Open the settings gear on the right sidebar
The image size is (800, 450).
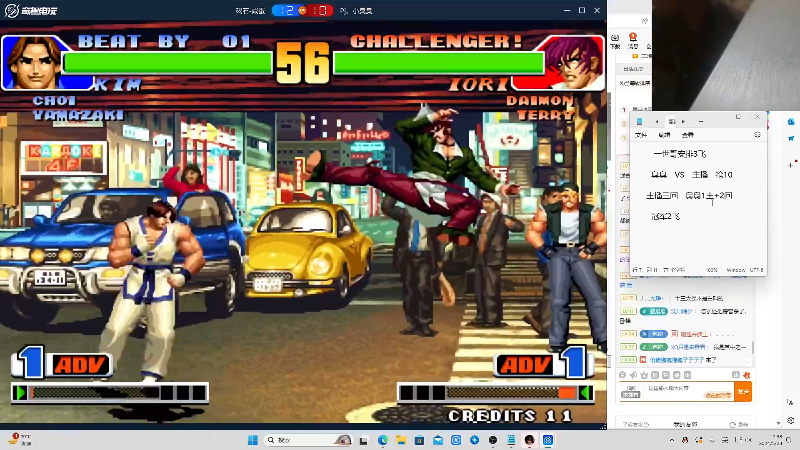(x=790, y=421)
